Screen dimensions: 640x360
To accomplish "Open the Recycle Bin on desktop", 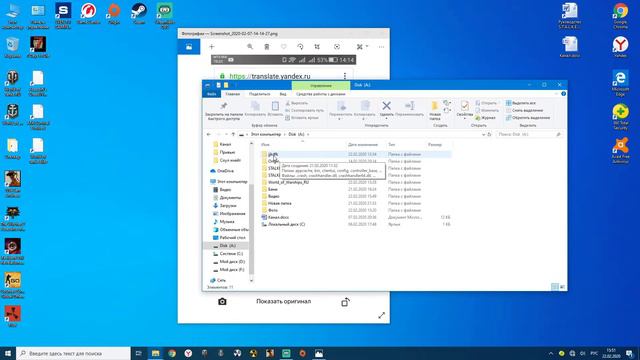I will 13,47.
